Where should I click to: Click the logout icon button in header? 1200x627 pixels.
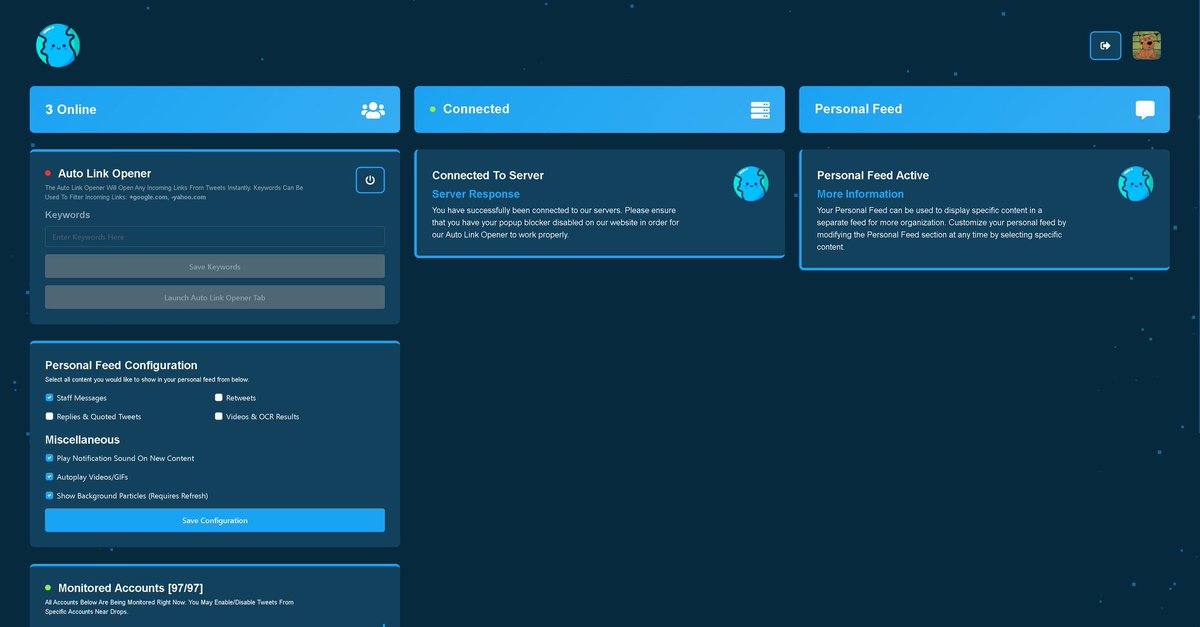point(1105,45)
